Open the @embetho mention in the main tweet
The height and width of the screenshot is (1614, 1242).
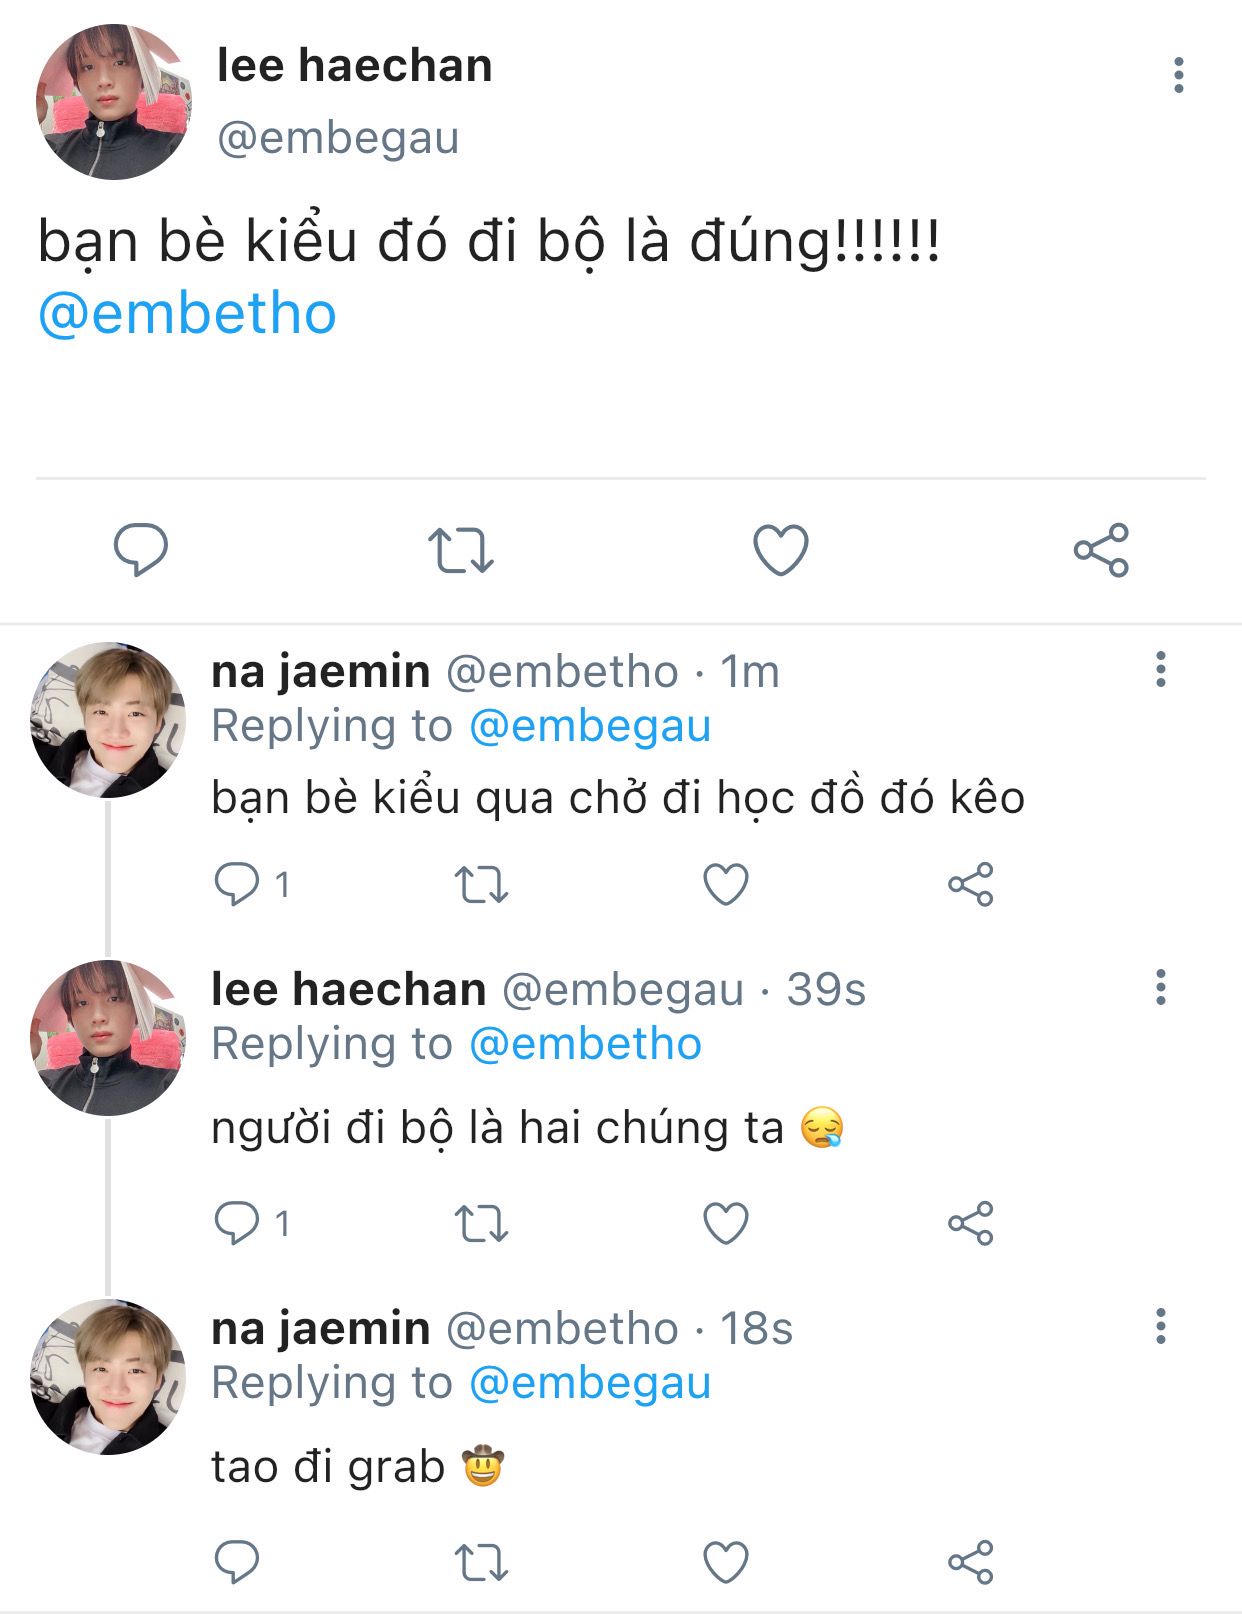click(x=187, y=314)
